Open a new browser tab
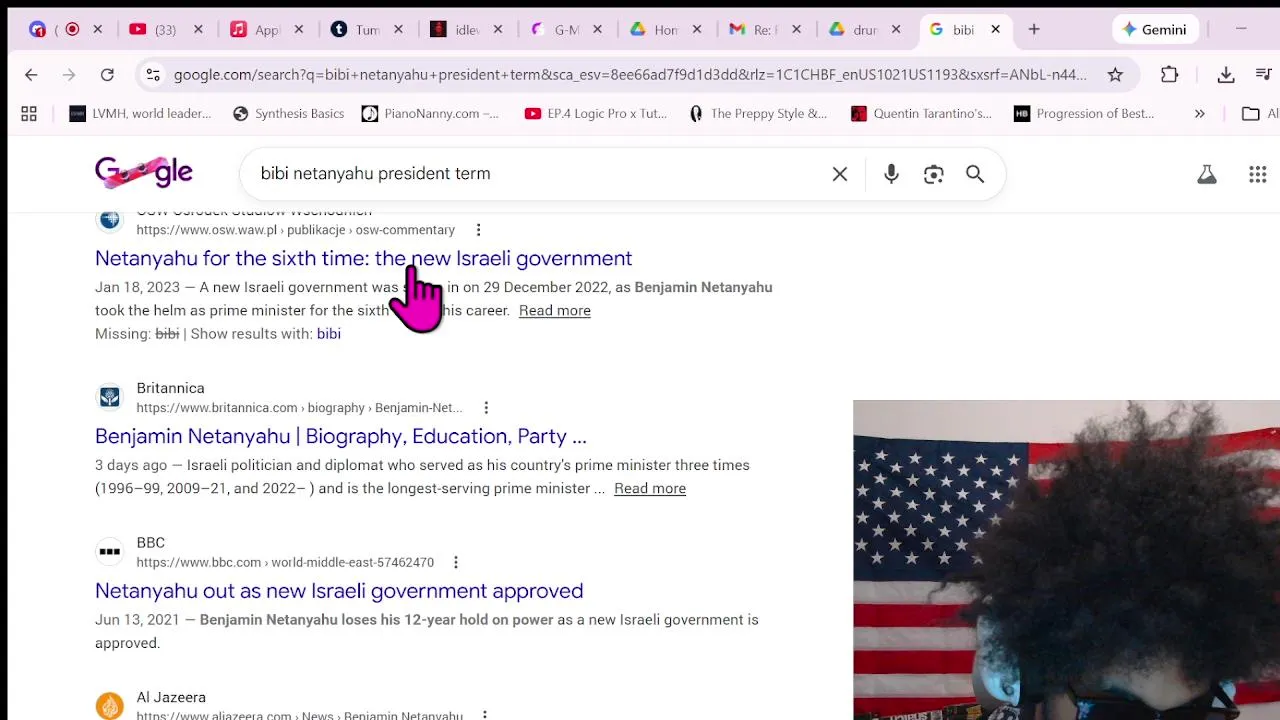 point(1034,30)
